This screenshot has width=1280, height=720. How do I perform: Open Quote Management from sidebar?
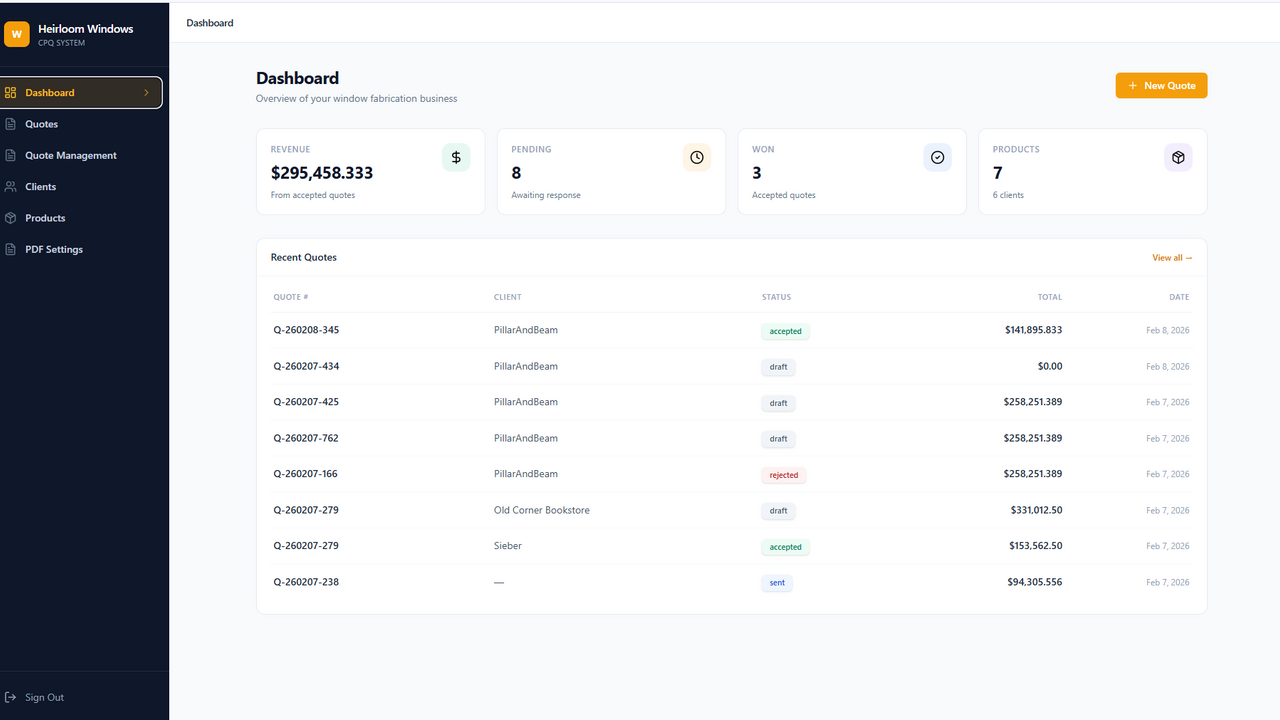81,155
